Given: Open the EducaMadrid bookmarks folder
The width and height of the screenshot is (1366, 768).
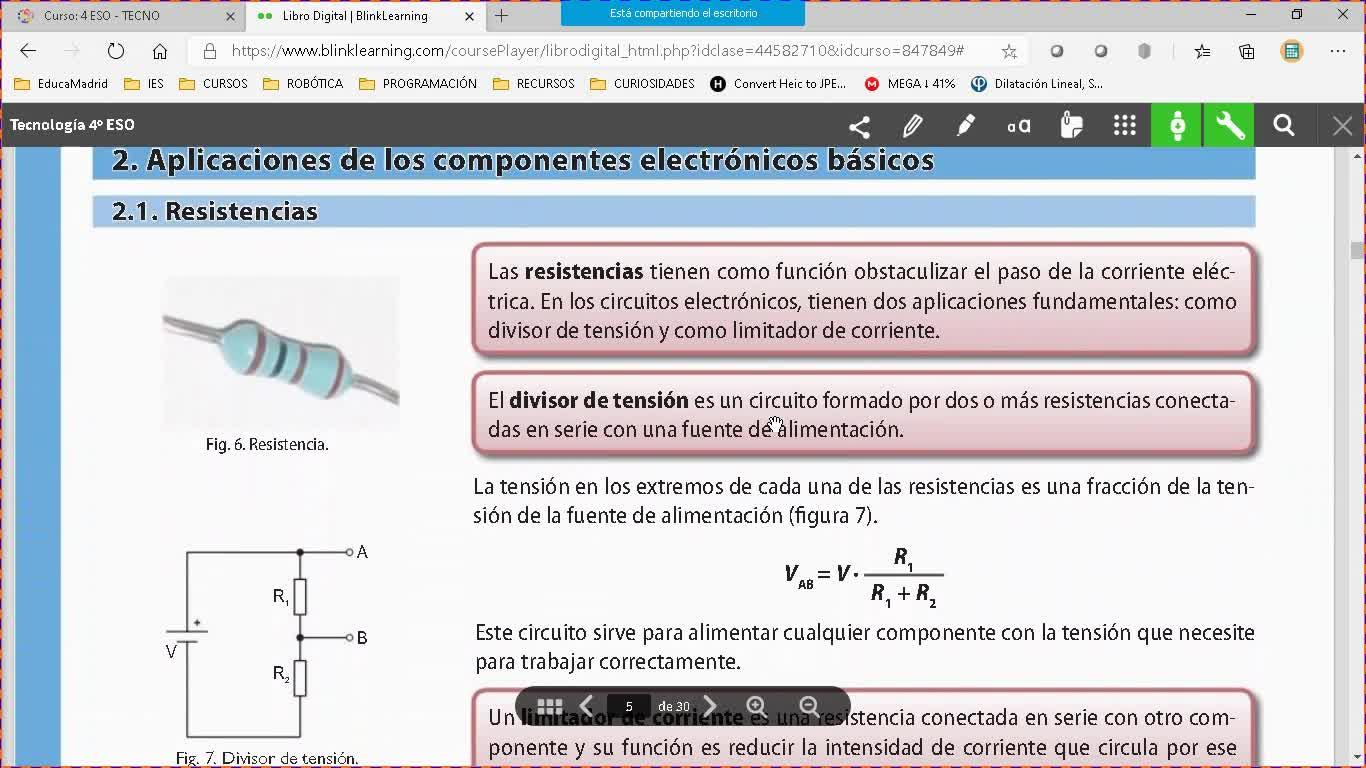Looking at the screenshot, I should [x=61, y=84].
